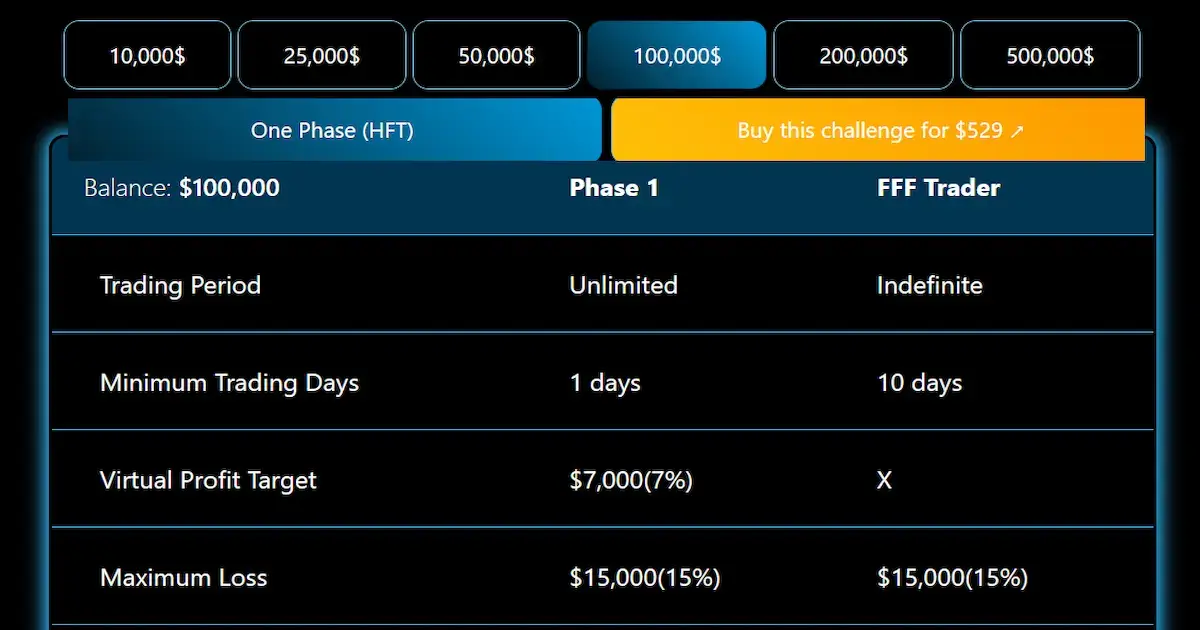Click the $15,000(15%) maximum loss value
Image resolution: width=1200 pixels, height=630 pixels.
pyautogui.click(x=645, y=577)
